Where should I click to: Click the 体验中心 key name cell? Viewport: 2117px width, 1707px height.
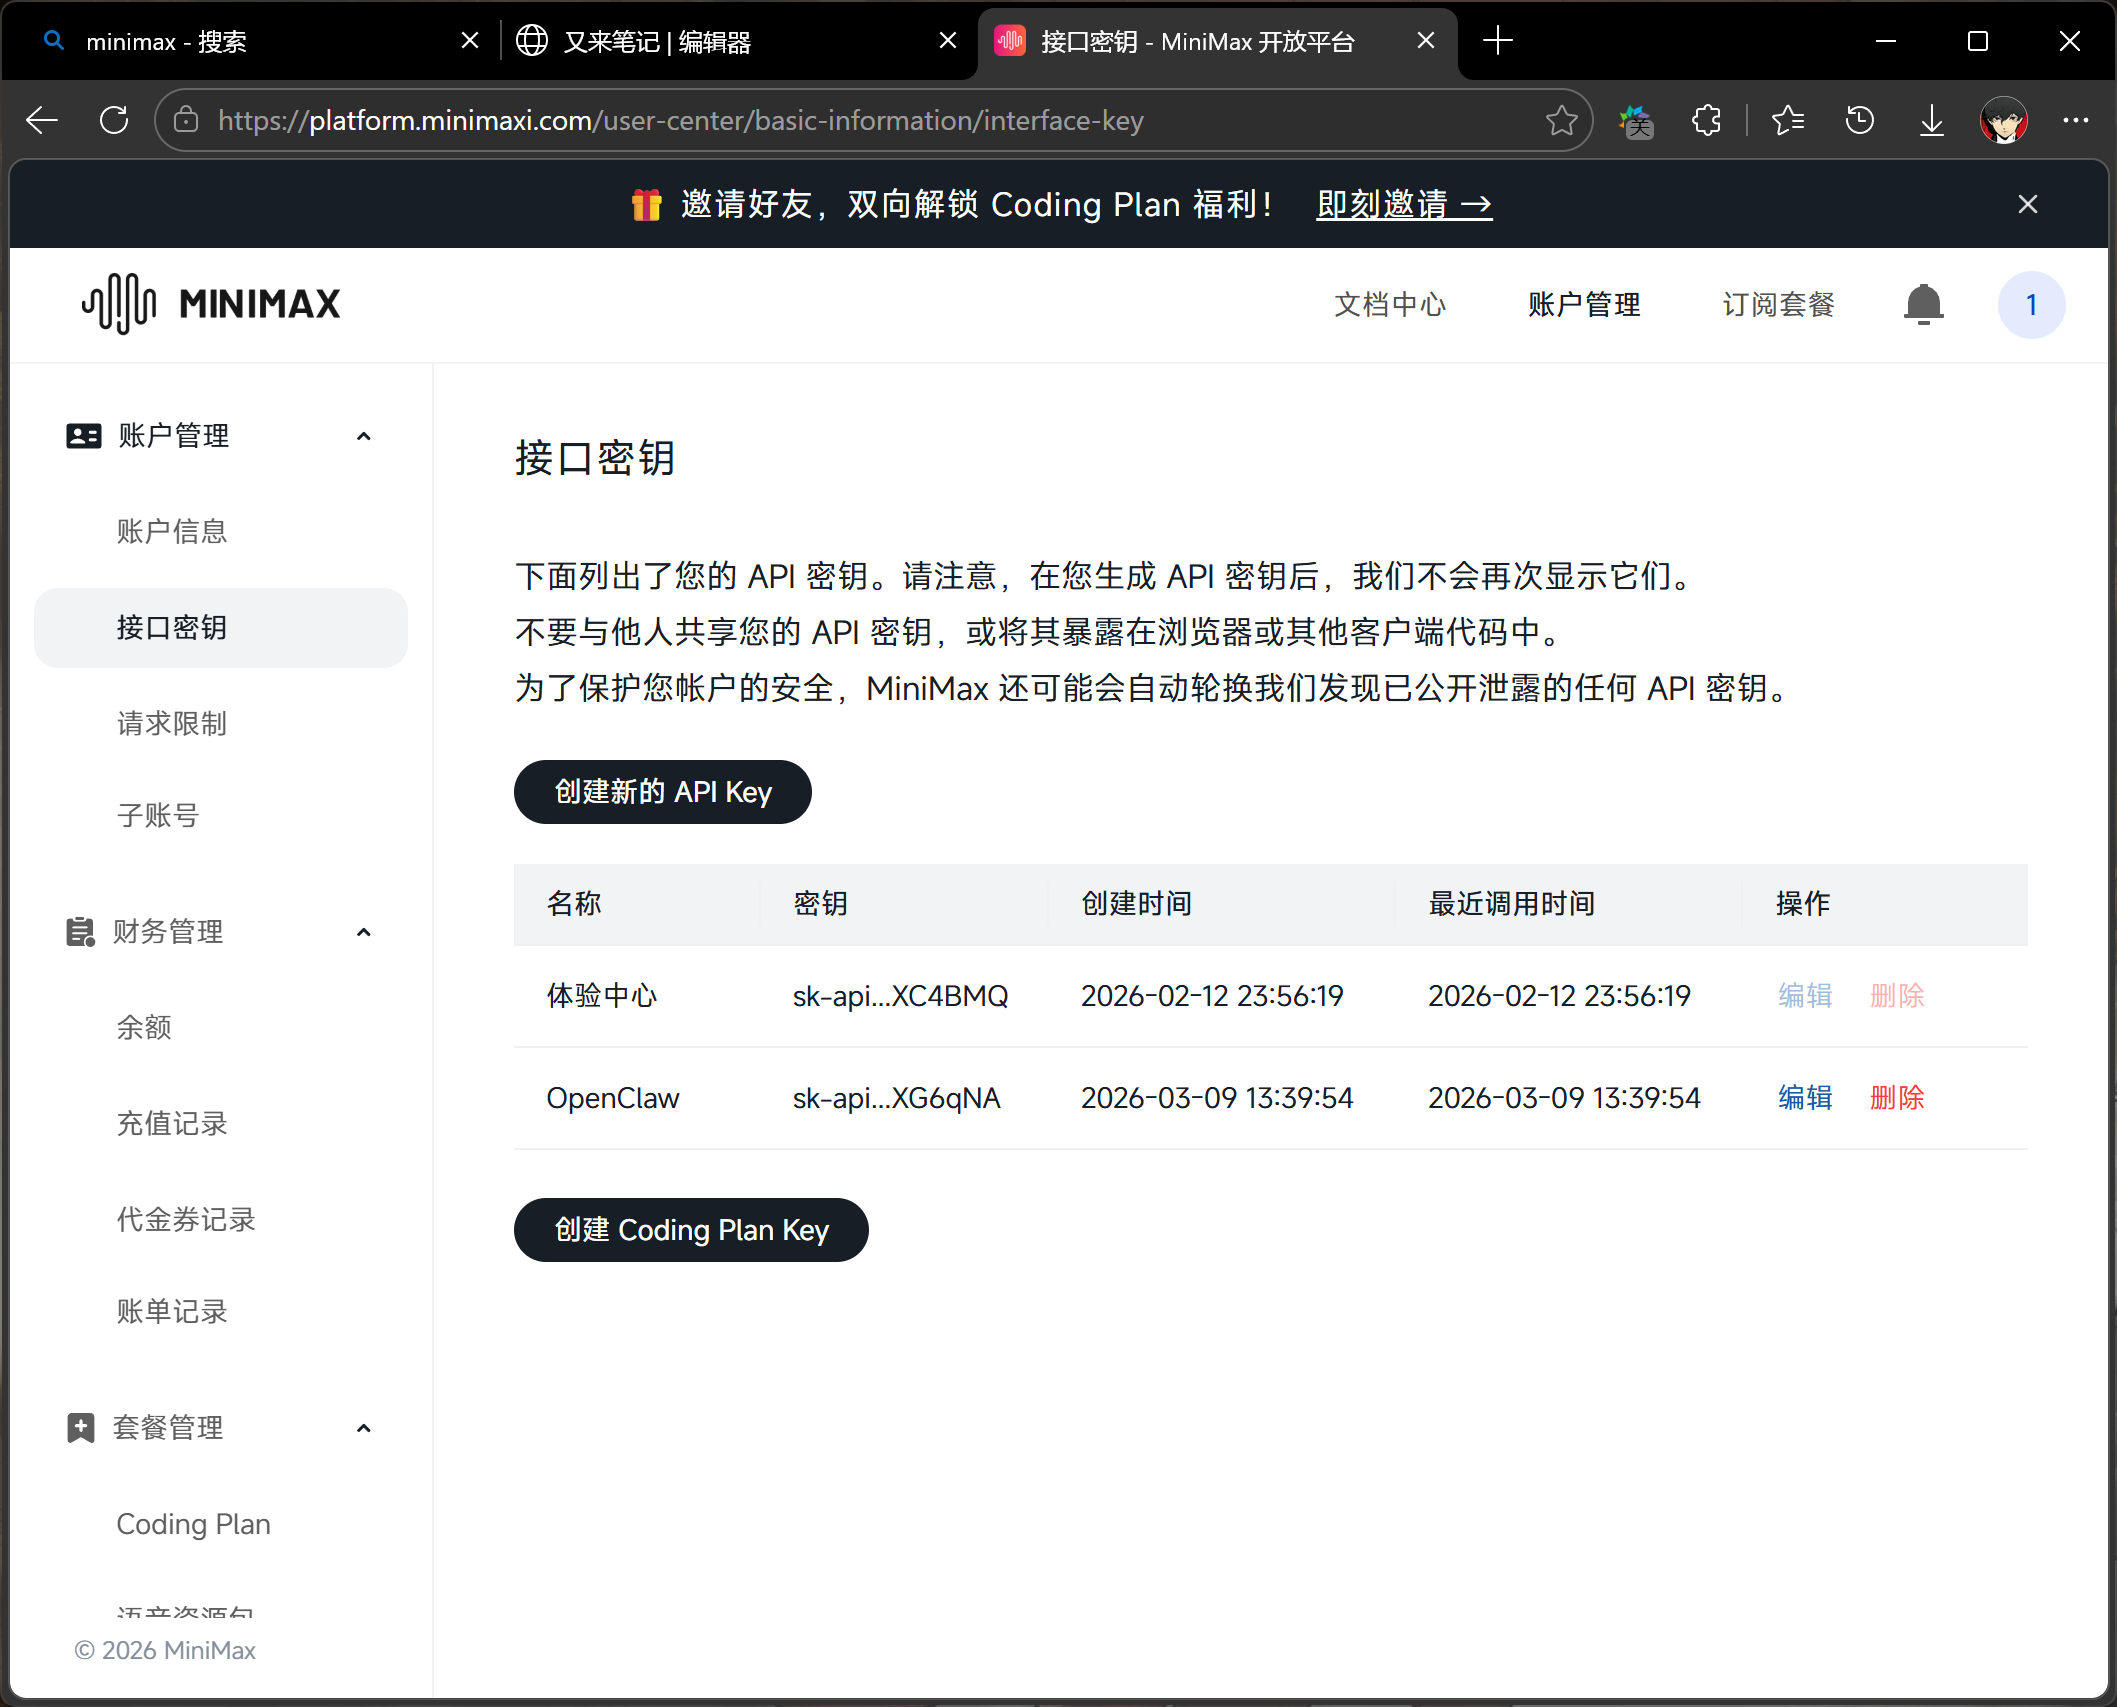[x=602, y=996]
